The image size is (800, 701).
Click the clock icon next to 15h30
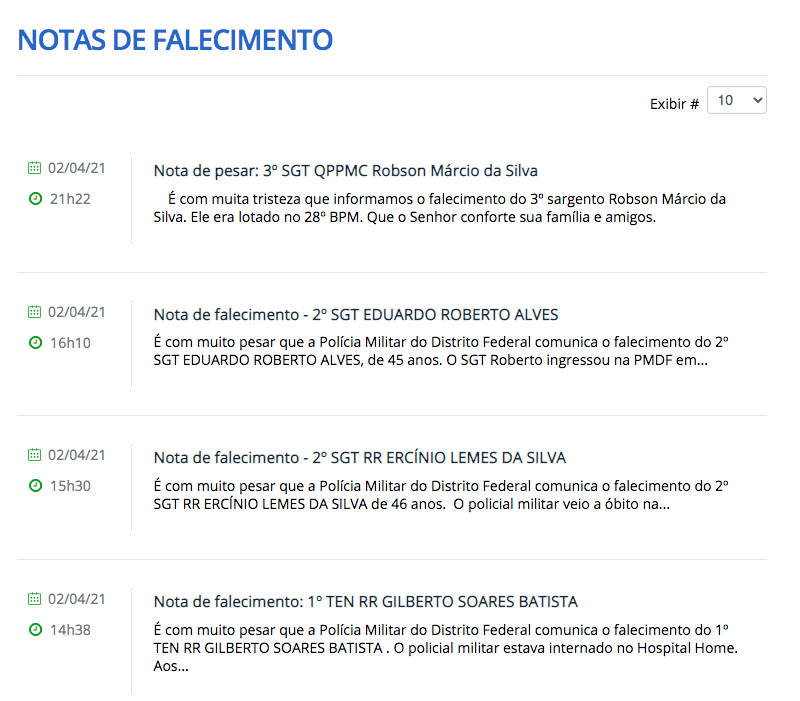35,485
